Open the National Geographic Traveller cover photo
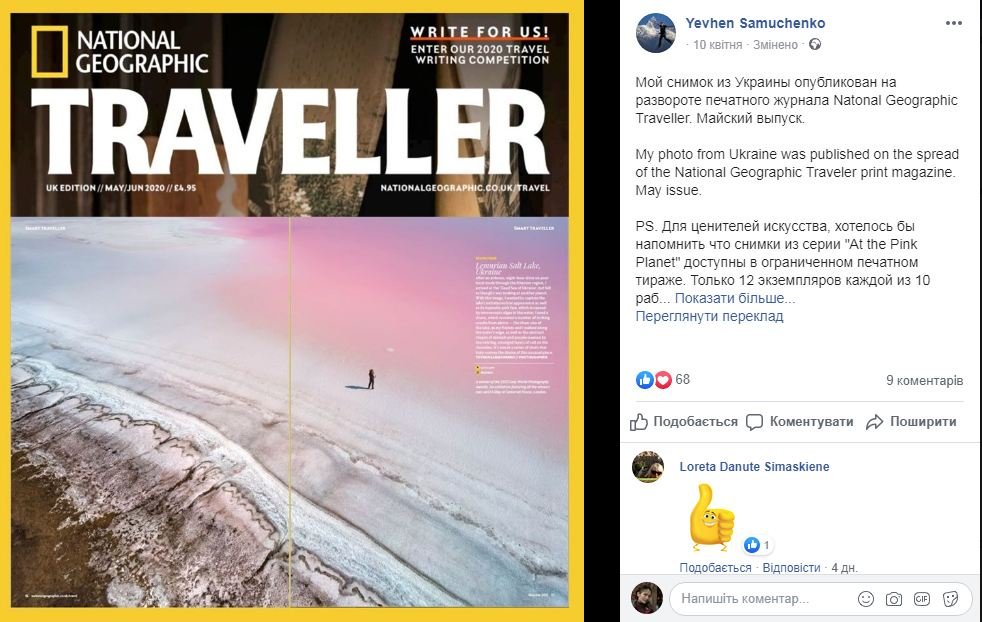 [290, 311]
